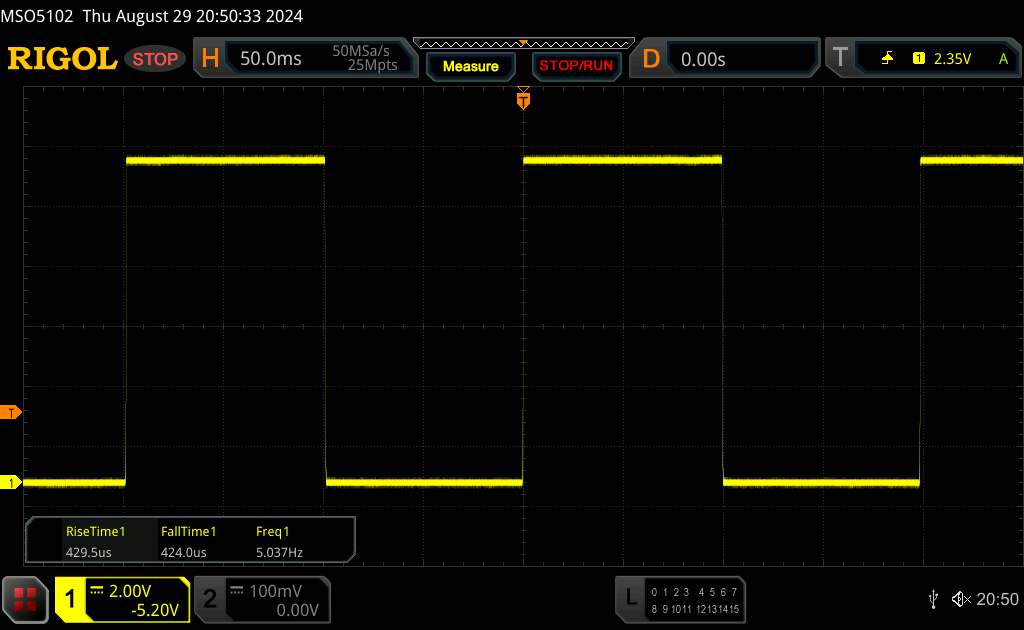The width and height of the screenshot is (1024, 630).
Task: Click the 25Mpts memory depth readout
Action: (x=372, y=65)
